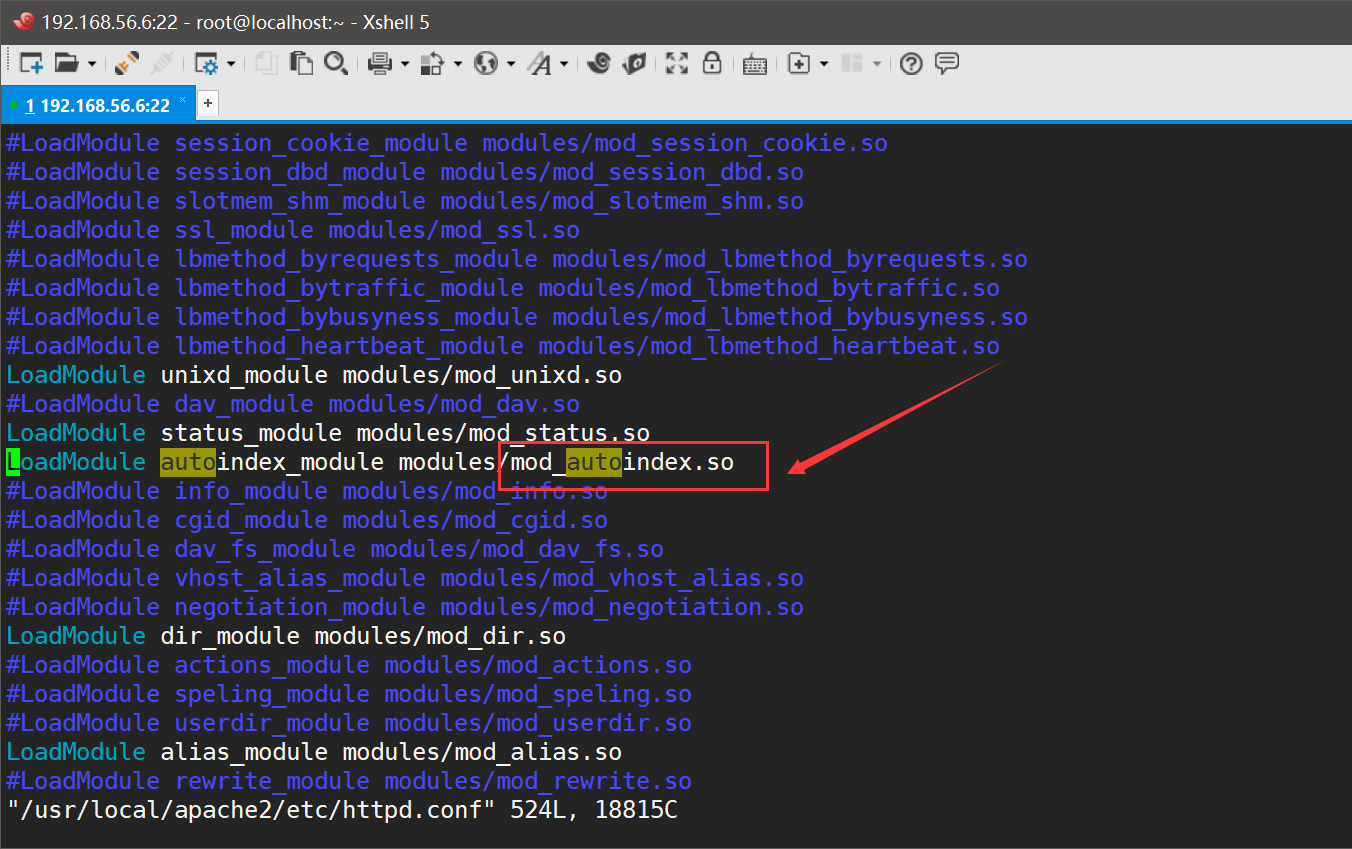Image resolution: width=1352 pixels, height=849 pixels.
Task: Click the Print icon
Action: click(380, 64)
